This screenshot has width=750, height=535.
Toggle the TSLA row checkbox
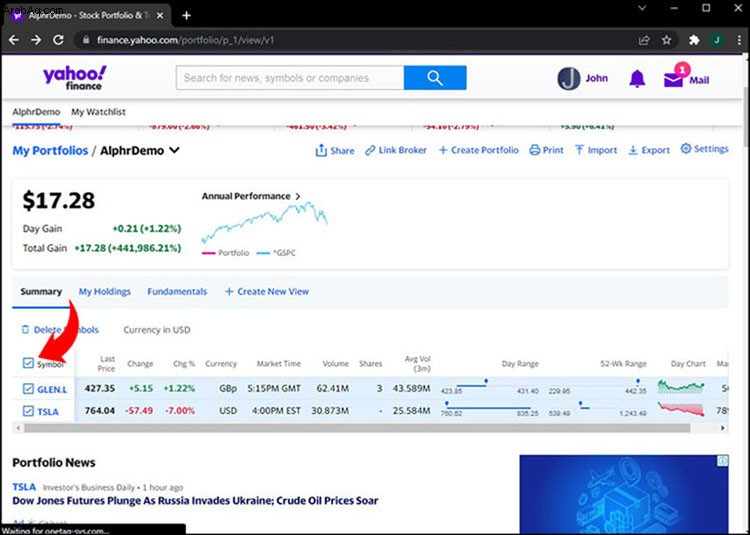(28, 411)
